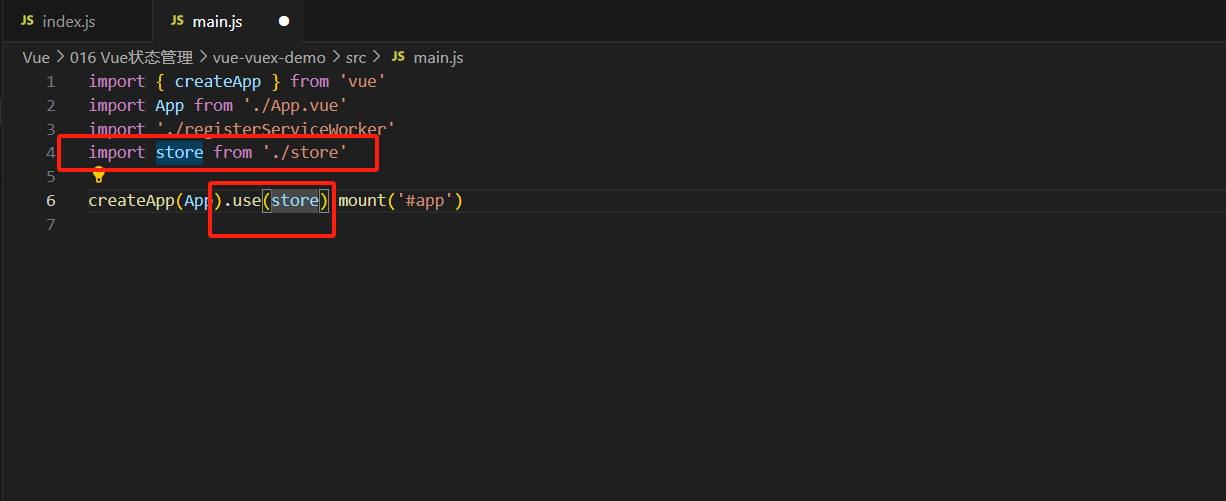Click main.js in the breadcrumb path

click(438, 57)
